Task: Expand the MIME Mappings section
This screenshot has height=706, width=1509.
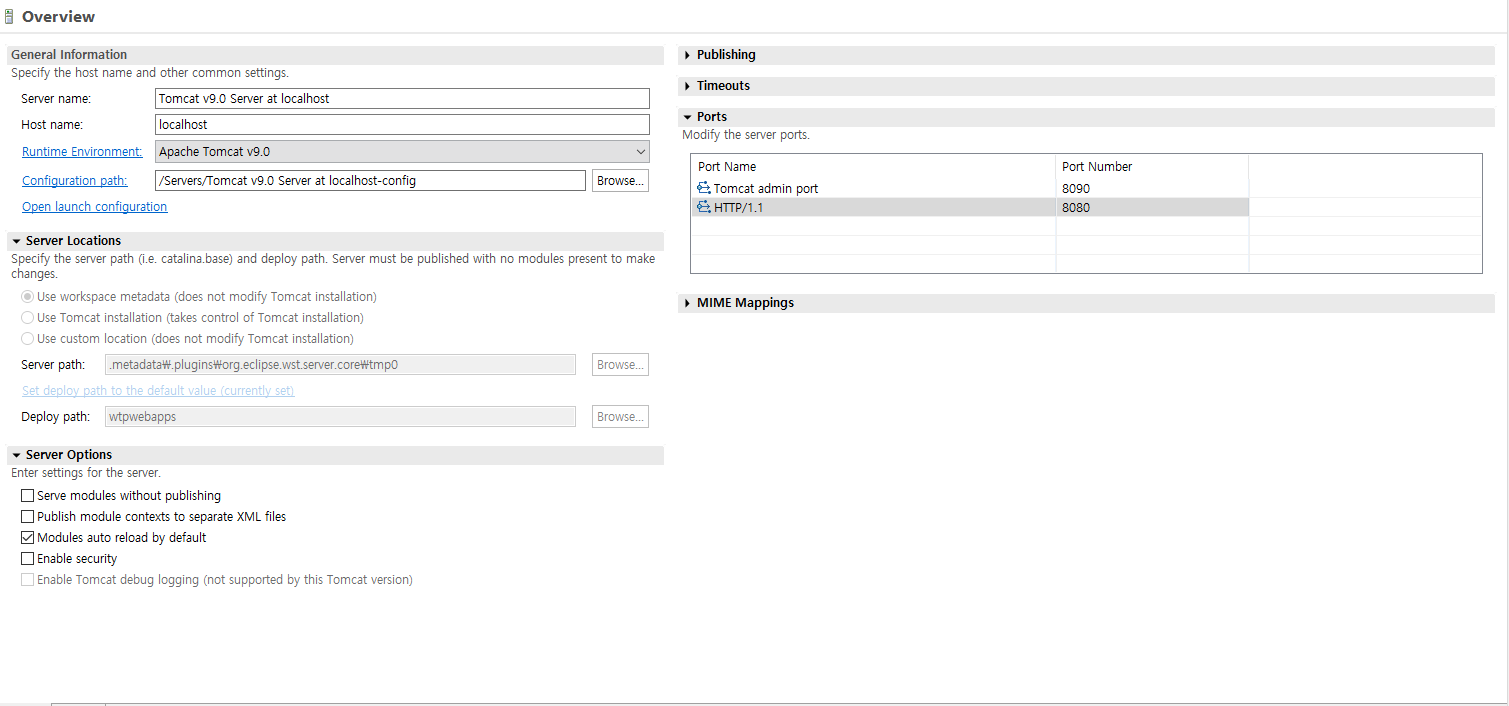Action: 688,303
